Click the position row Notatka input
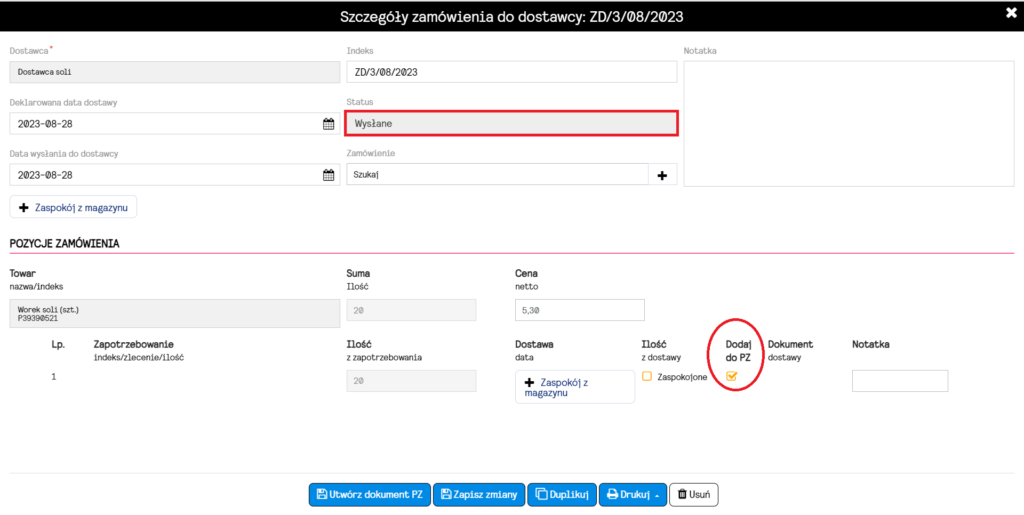The height and width of the screenshot is (515, 1024). 900,381
